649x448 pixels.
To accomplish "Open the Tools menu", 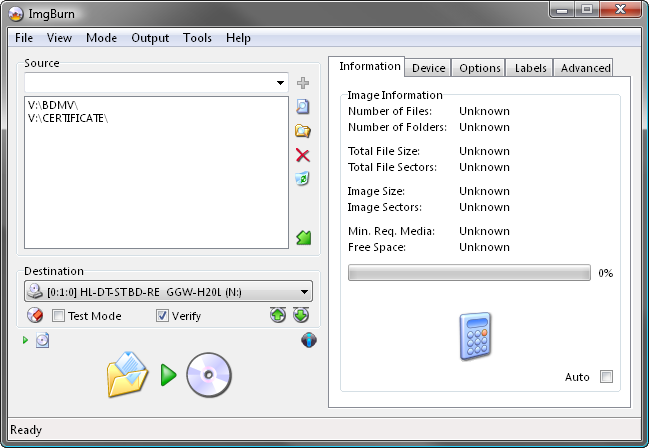I will (x=197, y=38).
